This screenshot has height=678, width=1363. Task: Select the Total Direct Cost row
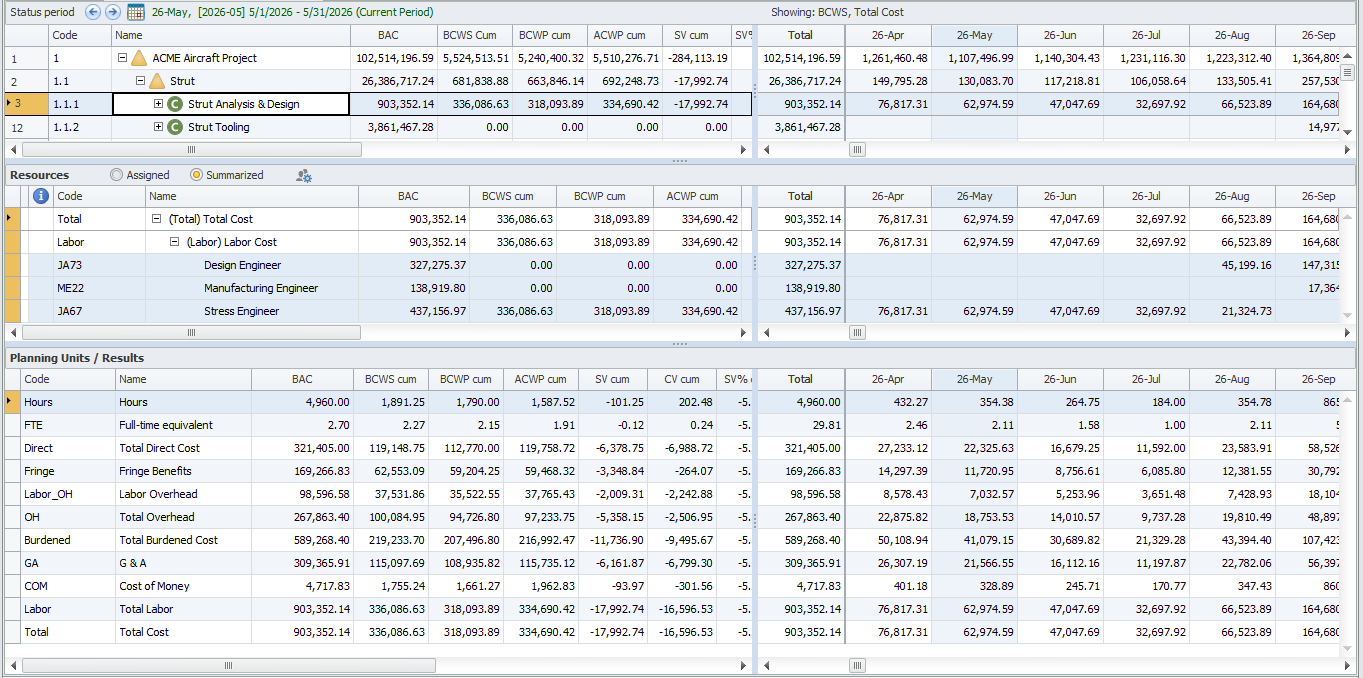click(378, 448)
